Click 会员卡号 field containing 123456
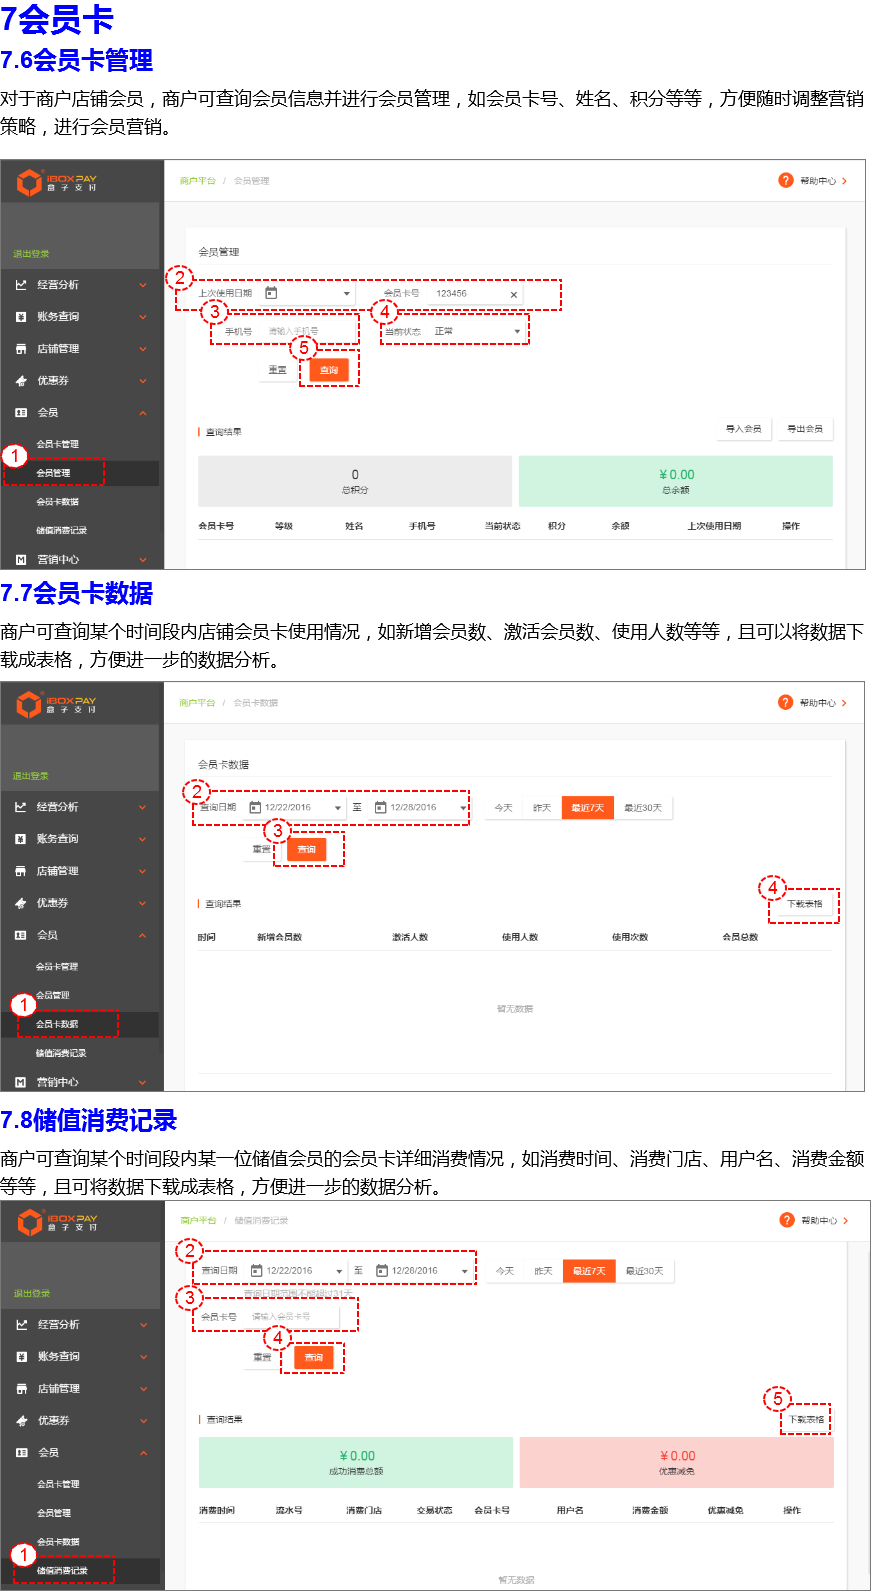The height and width of the screenshot is (1591, 880). [x=475, y=294]
